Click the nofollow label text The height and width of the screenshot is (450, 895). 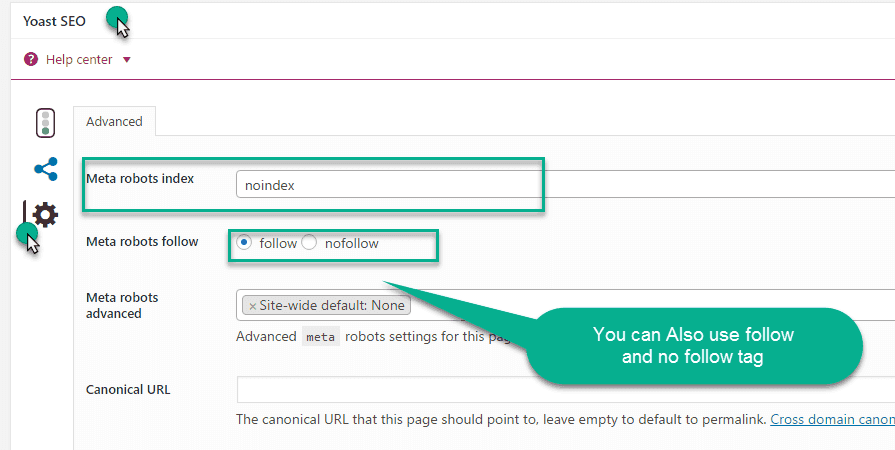(x=352, y=243)
